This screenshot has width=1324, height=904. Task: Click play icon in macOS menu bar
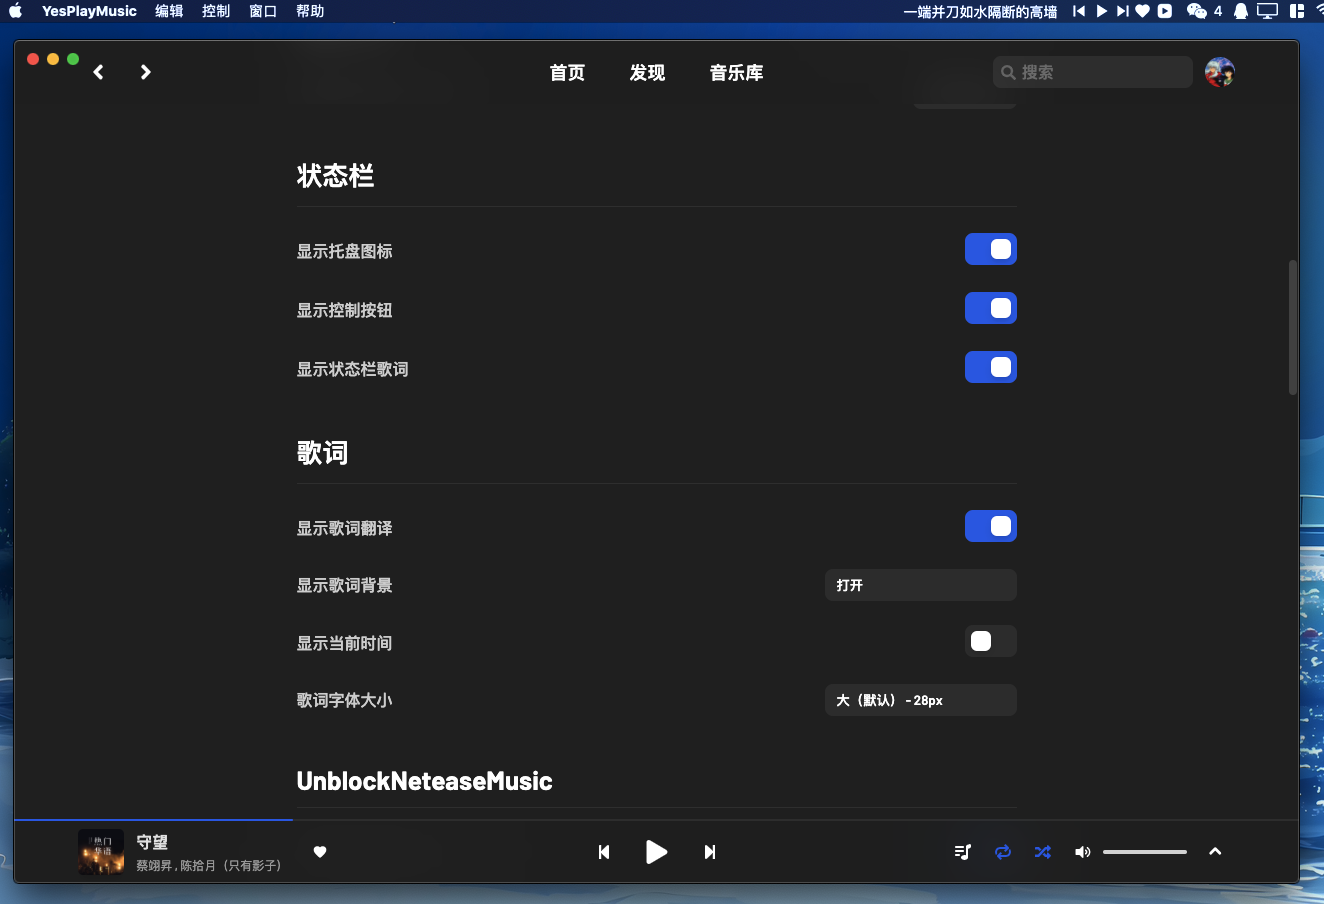1101,11
